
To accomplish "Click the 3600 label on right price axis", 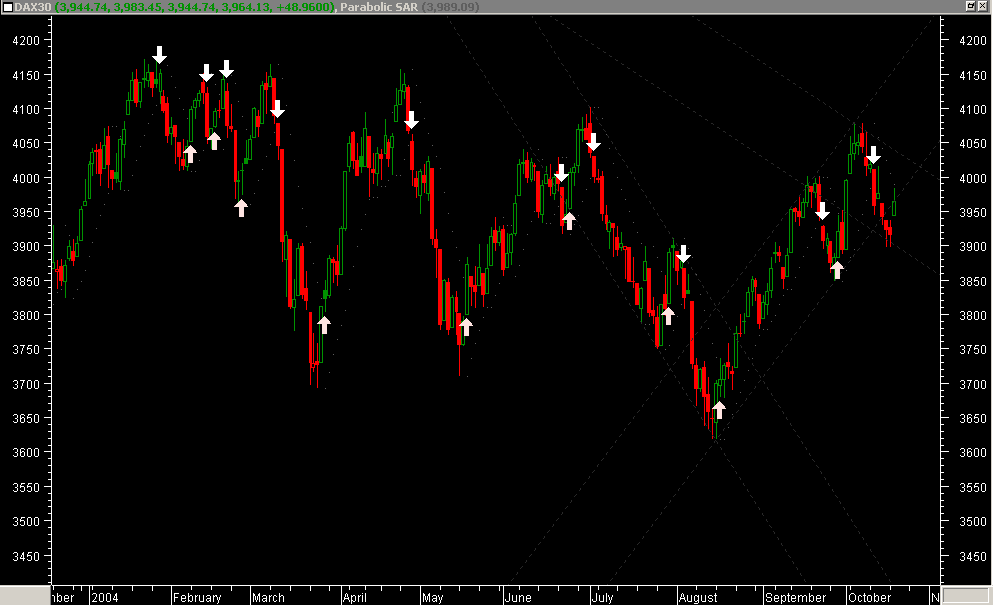I will pos(973,453).
